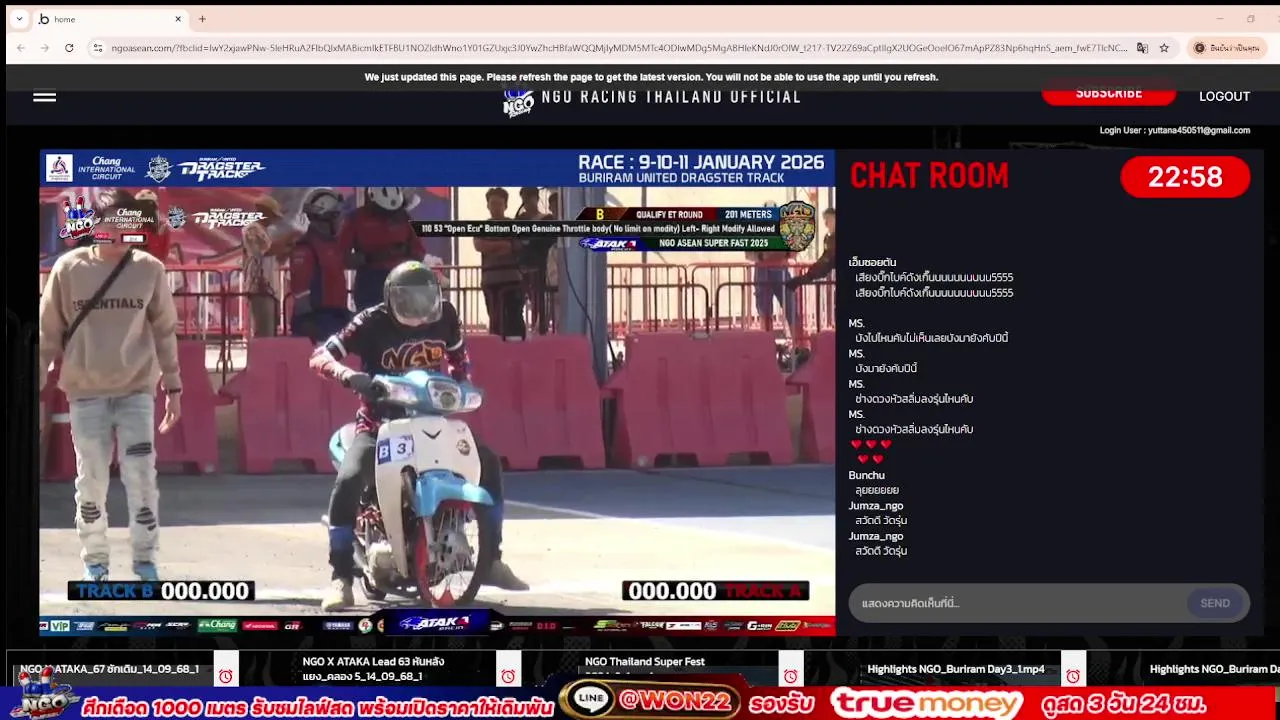Close the 'home' browser tab
Screen dimensions: 1280x720
[x=178, y=19]
